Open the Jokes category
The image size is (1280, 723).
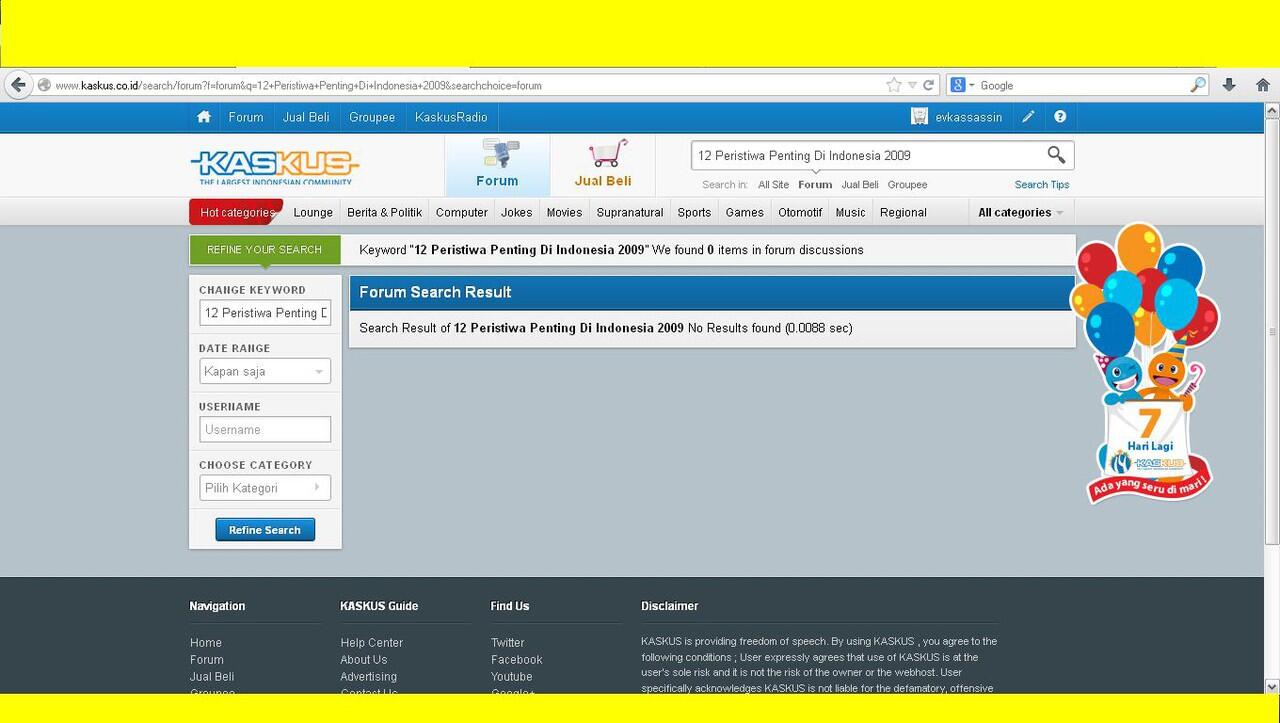(x=517, y=212)
